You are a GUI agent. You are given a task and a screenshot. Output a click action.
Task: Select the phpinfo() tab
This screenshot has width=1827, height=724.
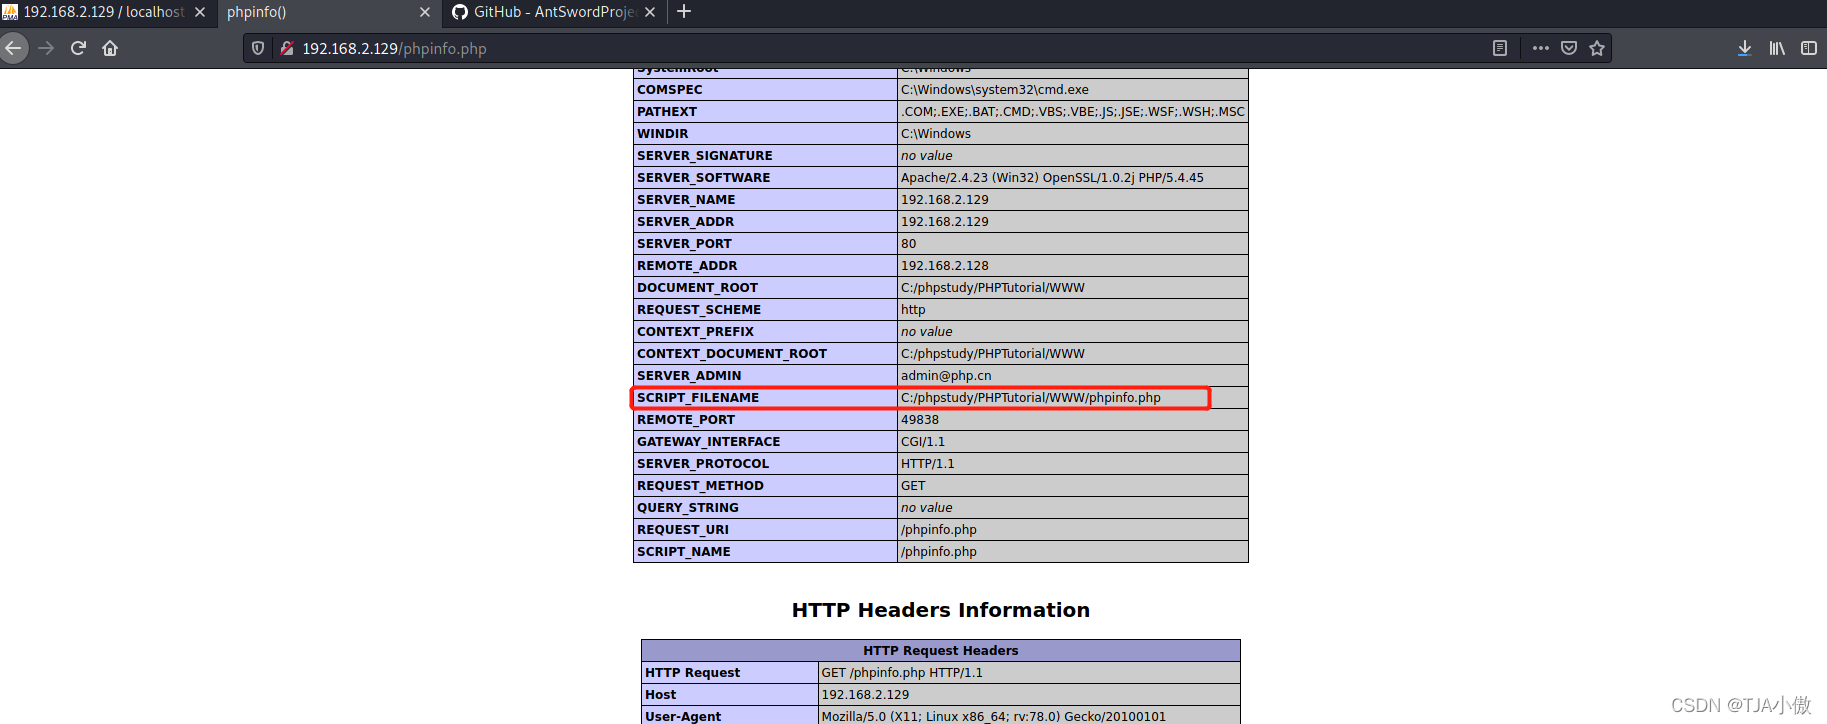328,12
